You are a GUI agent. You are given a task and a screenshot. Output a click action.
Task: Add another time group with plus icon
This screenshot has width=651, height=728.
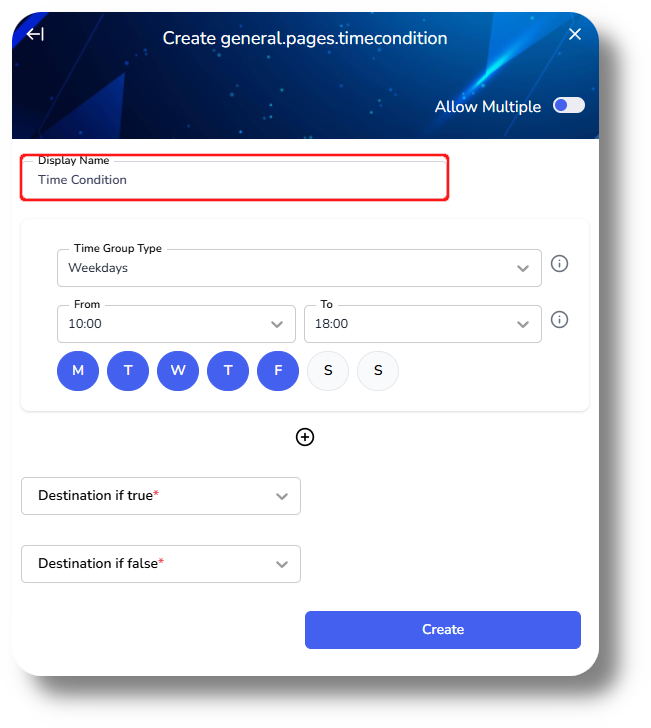pos(305,437)
